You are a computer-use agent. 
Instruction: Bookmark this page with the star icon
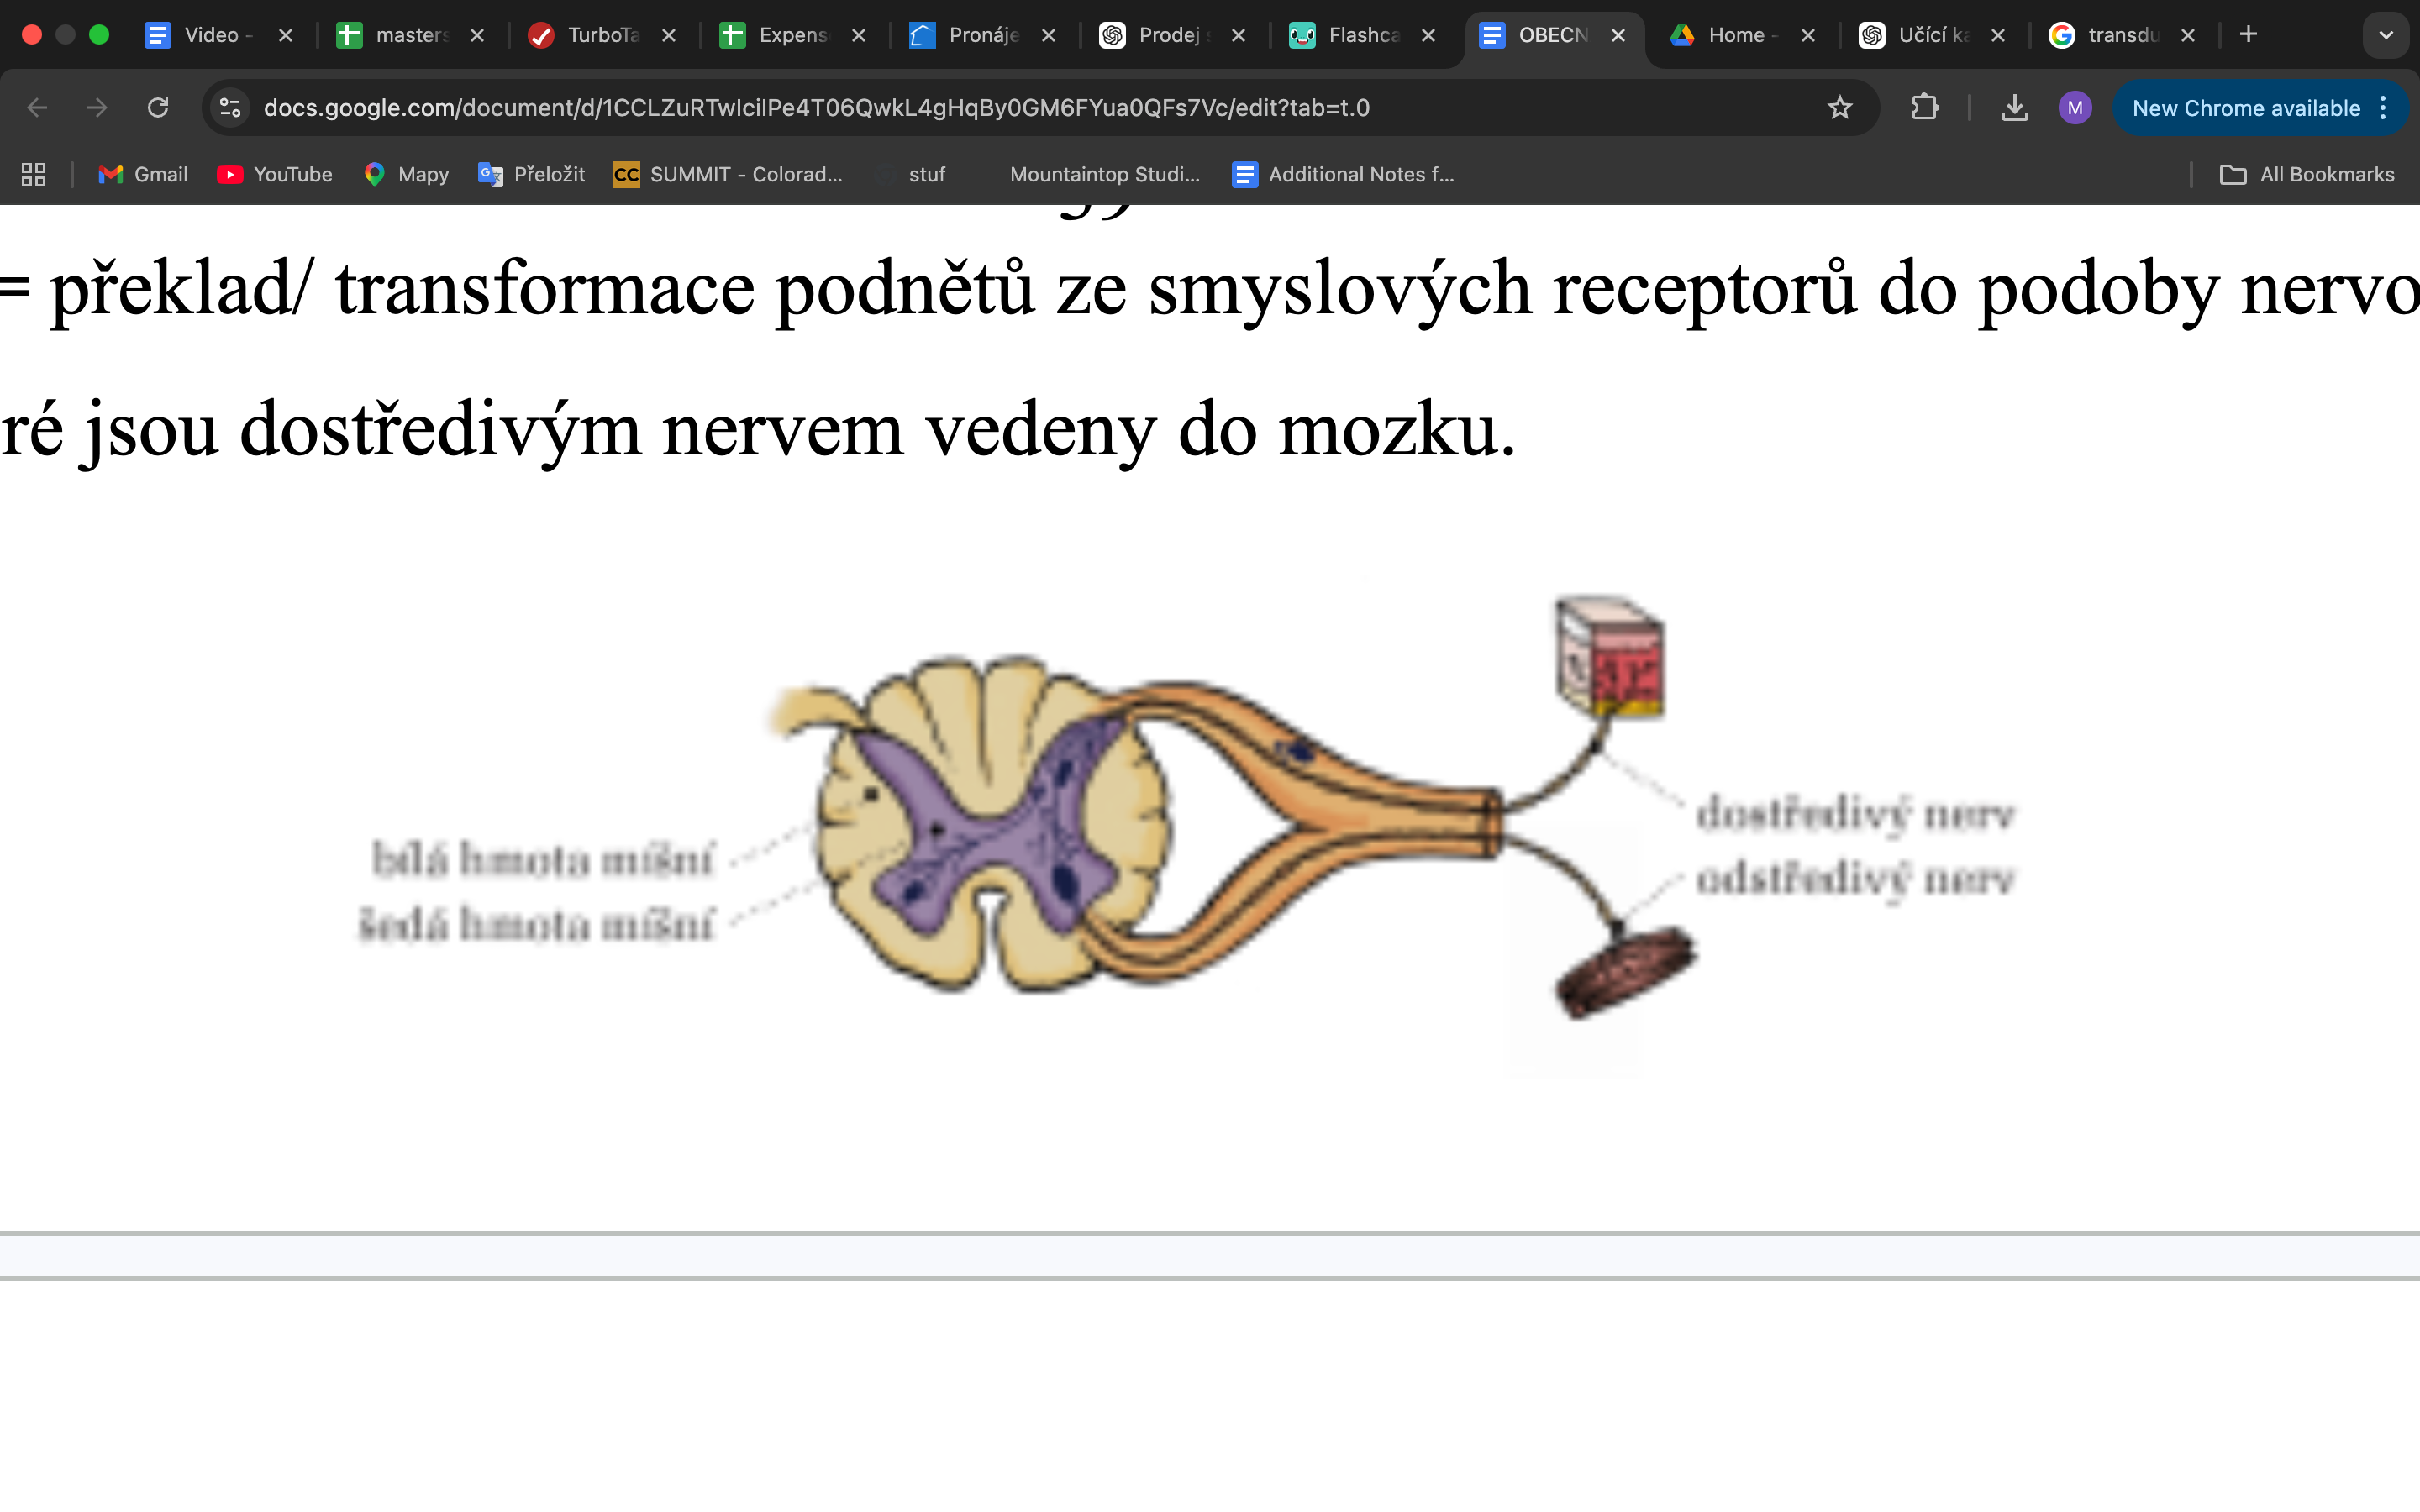pos(1840,107)
